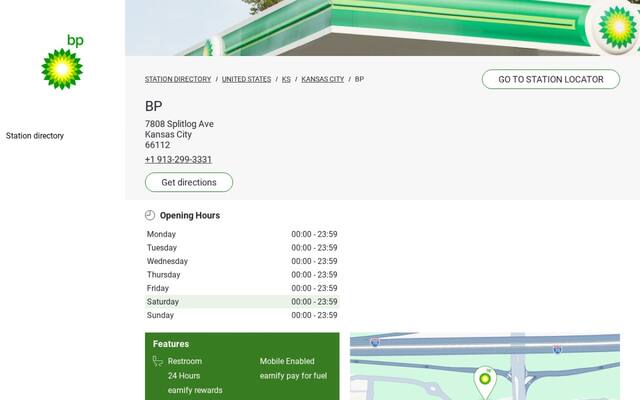Click the BP station name heading
Image resolution: width=640 pixels, height=400 pixels.
click(153, 106)
